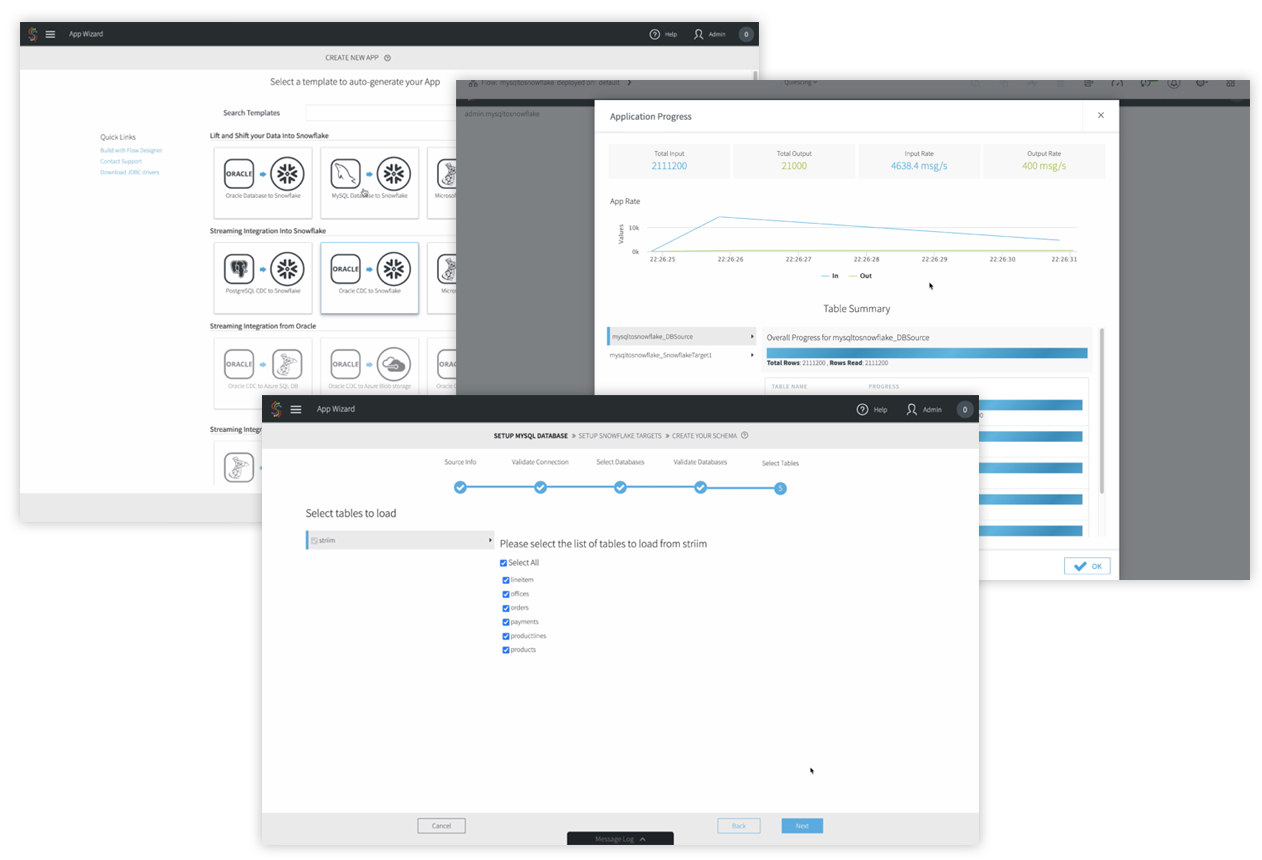The image size is (1262, 860).
Task: Click the Overall Progress bar for mysqltosnowflake_DBSource
Action: click(927, 353)
